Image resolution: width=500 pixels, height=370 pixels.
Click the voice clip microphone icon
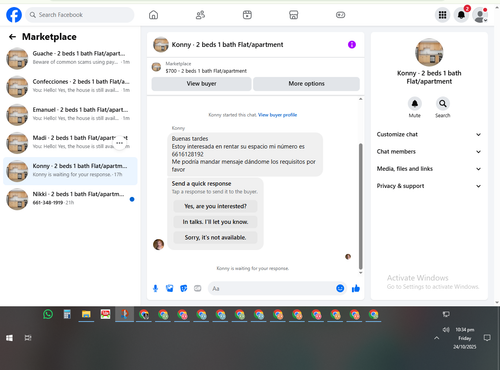(155, 288)
